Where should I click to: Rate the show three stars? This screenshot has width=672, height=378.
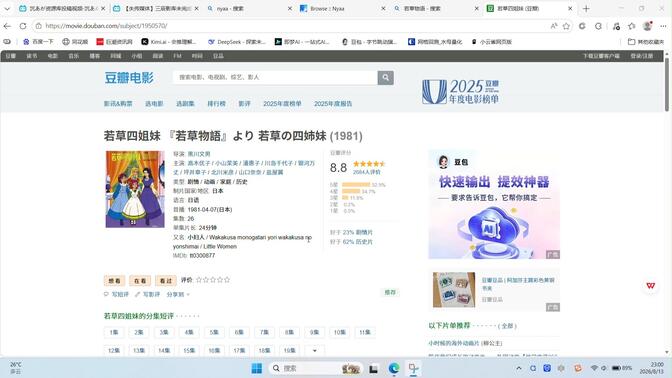213,280
